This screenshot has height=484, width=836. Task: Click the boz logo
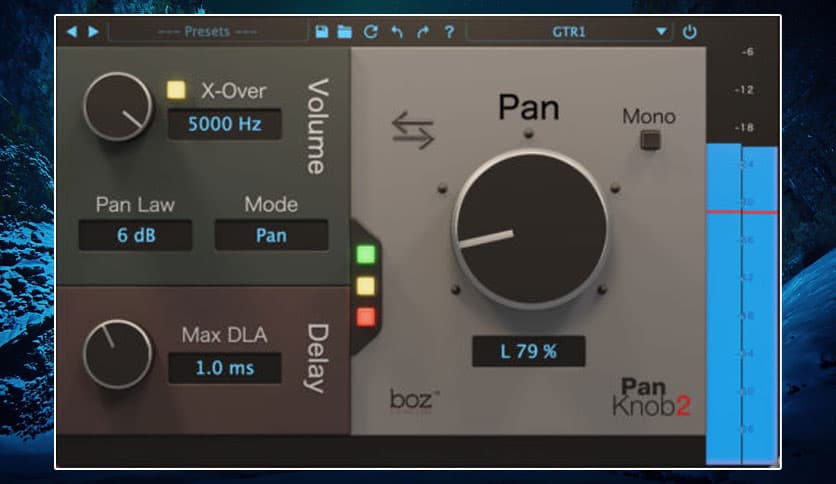414,400
